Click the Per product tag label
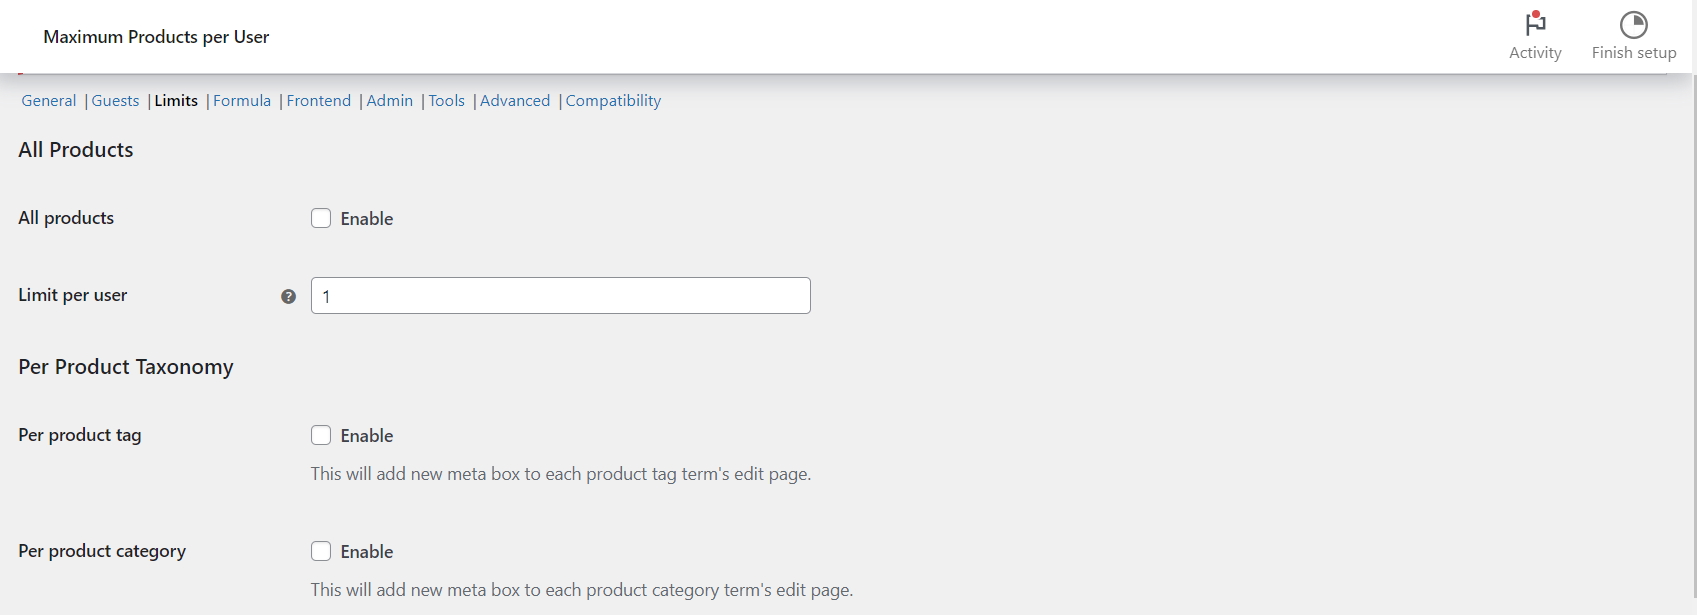The image size is (1697, 615). tap(80, 435)
